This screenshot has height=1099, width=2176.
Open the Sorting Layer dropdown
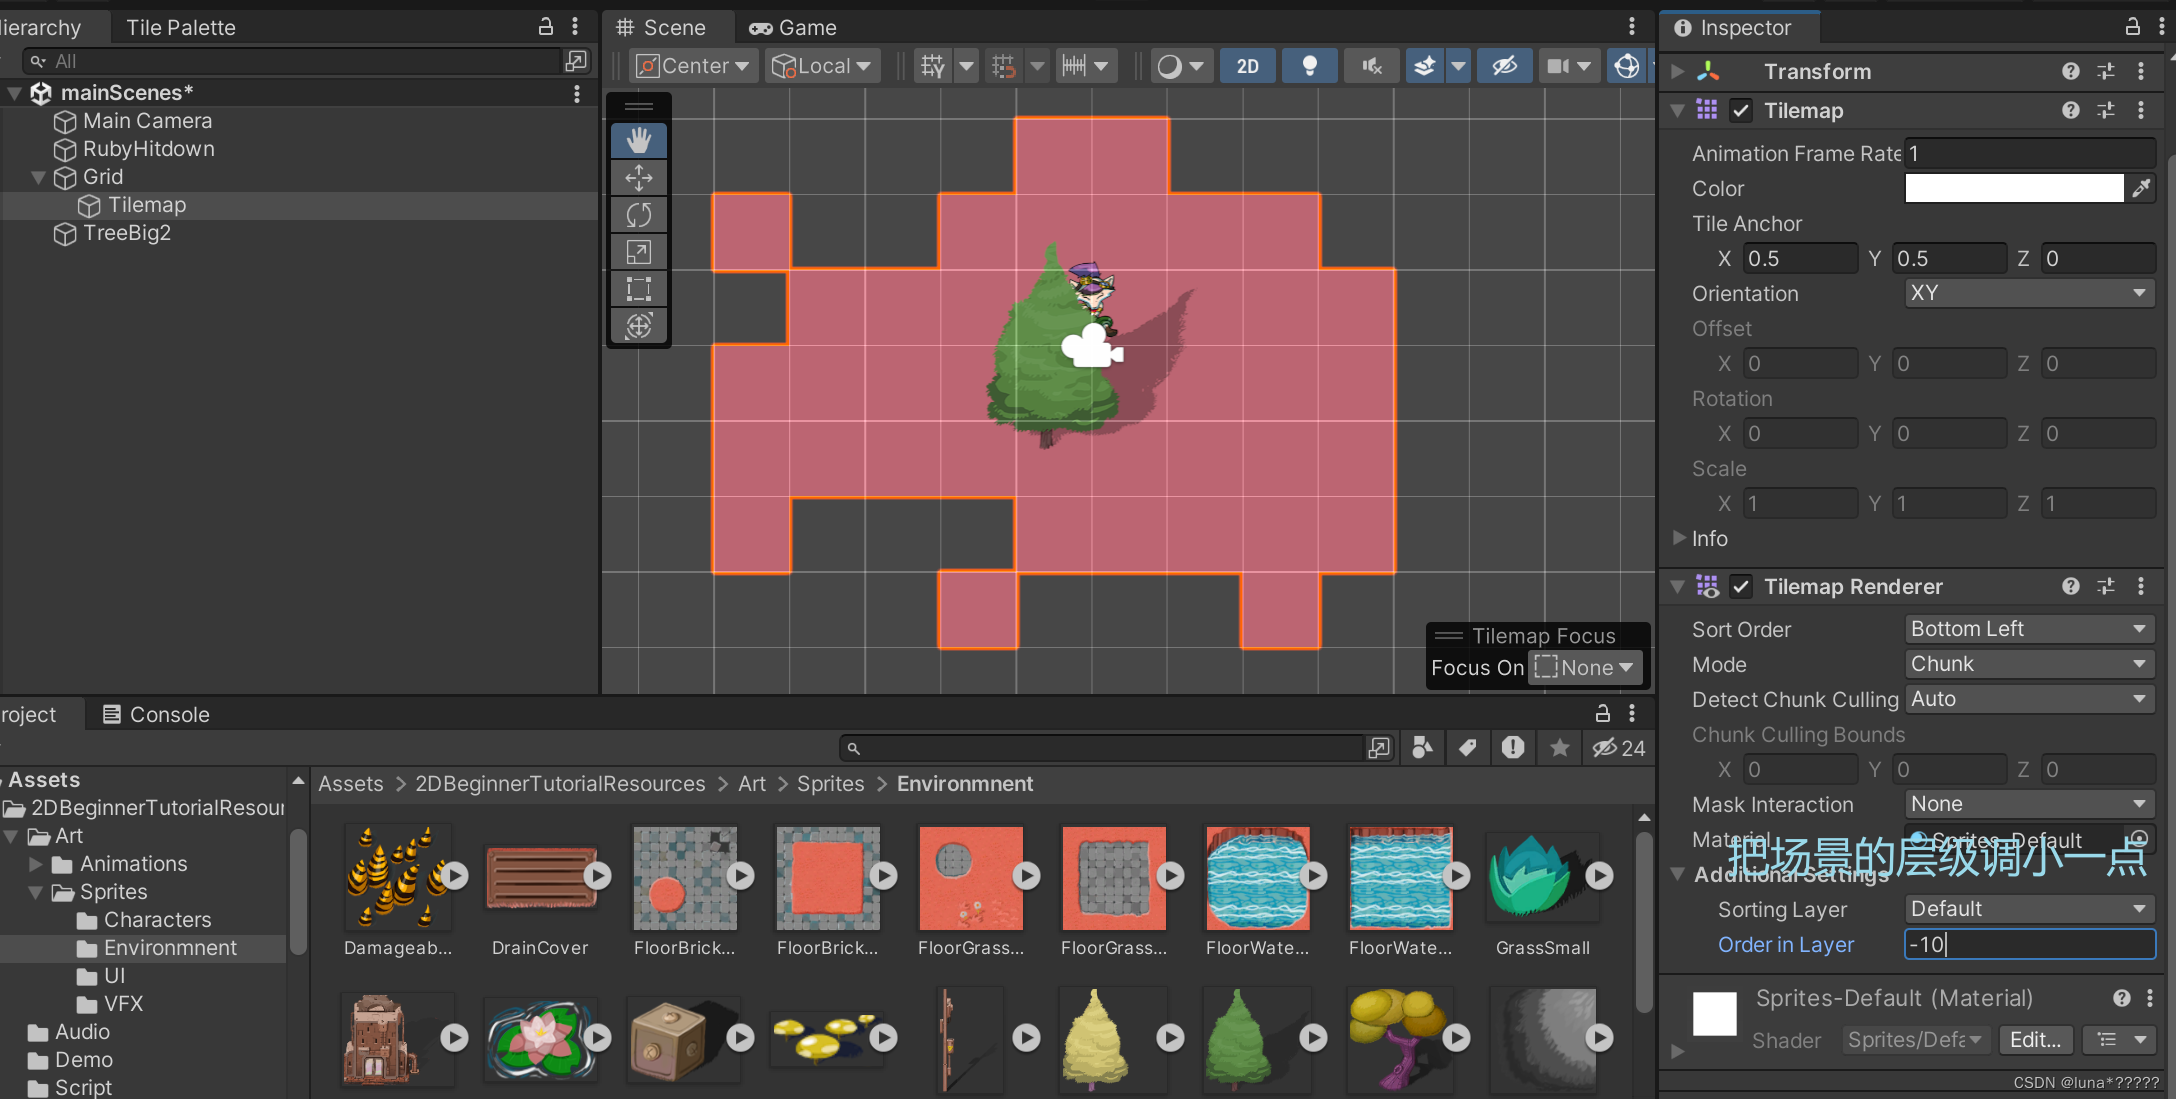click(2029, 909)
